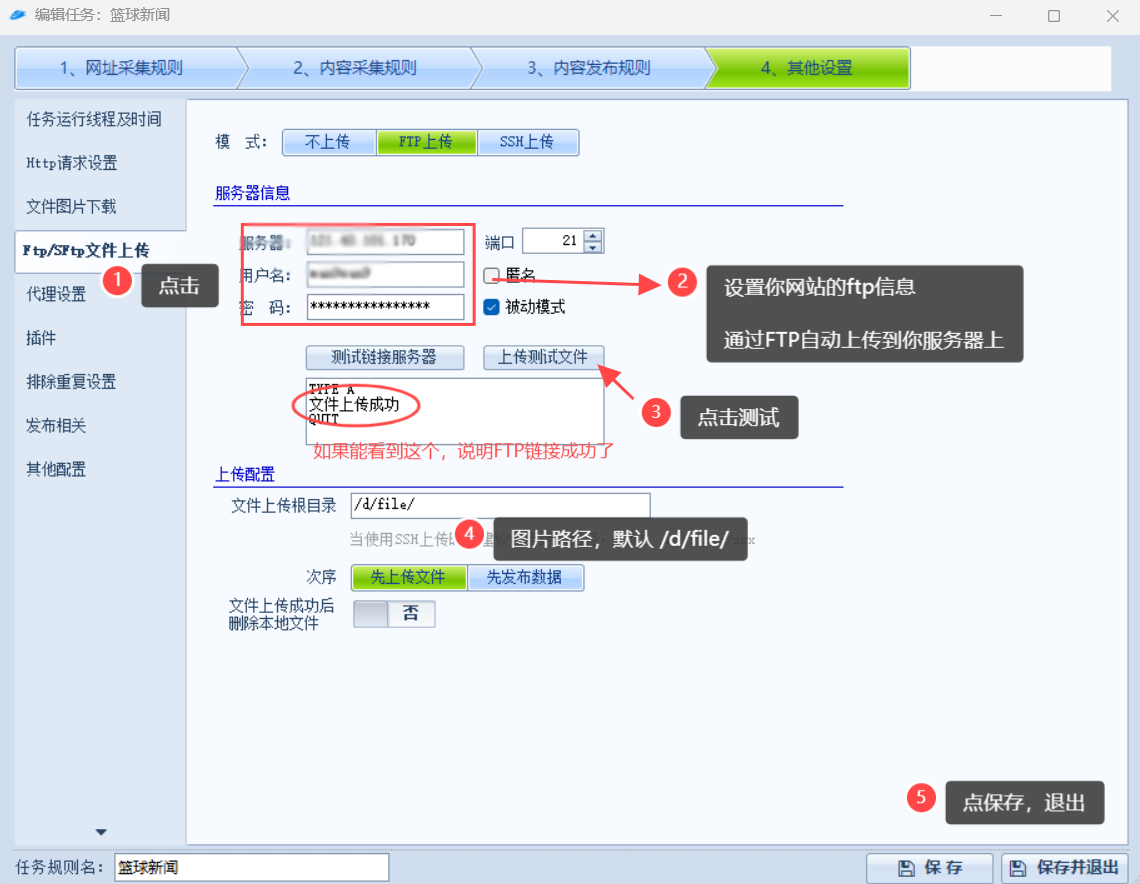Screen dimensions: 1140x884
Task: Open the 内容发布规则 step tab
Action: coord(589,68)
